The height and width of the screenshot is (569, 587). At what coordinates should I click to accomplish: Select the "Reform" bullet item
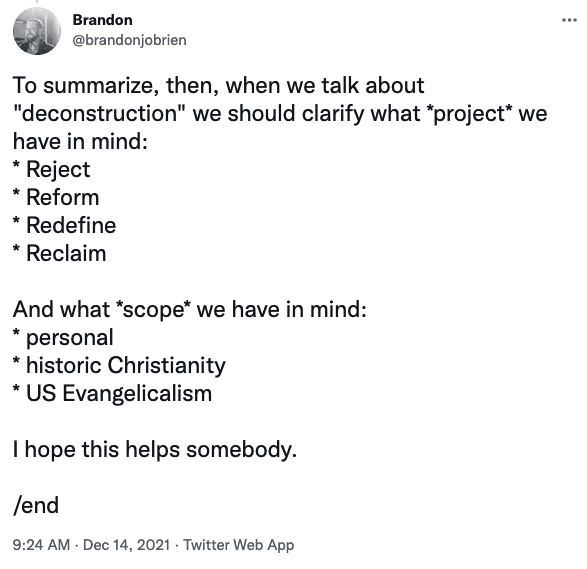(x=56, y=197)
